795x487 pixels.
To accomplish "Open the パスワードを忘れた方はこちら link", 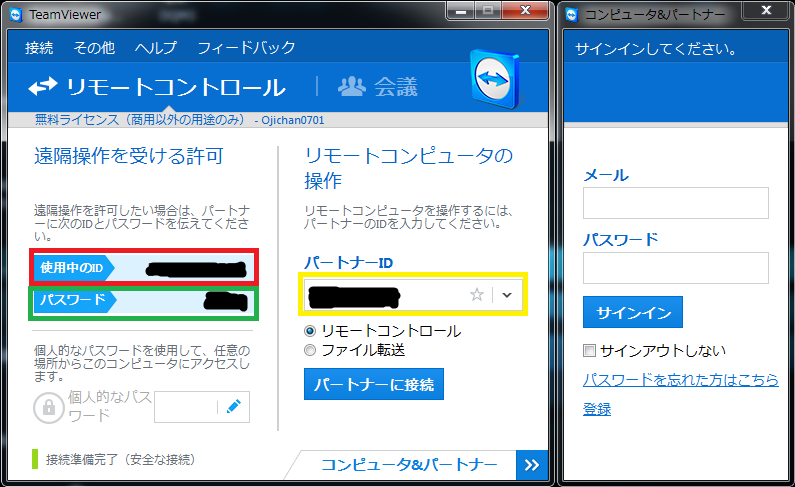I will 681,380.
